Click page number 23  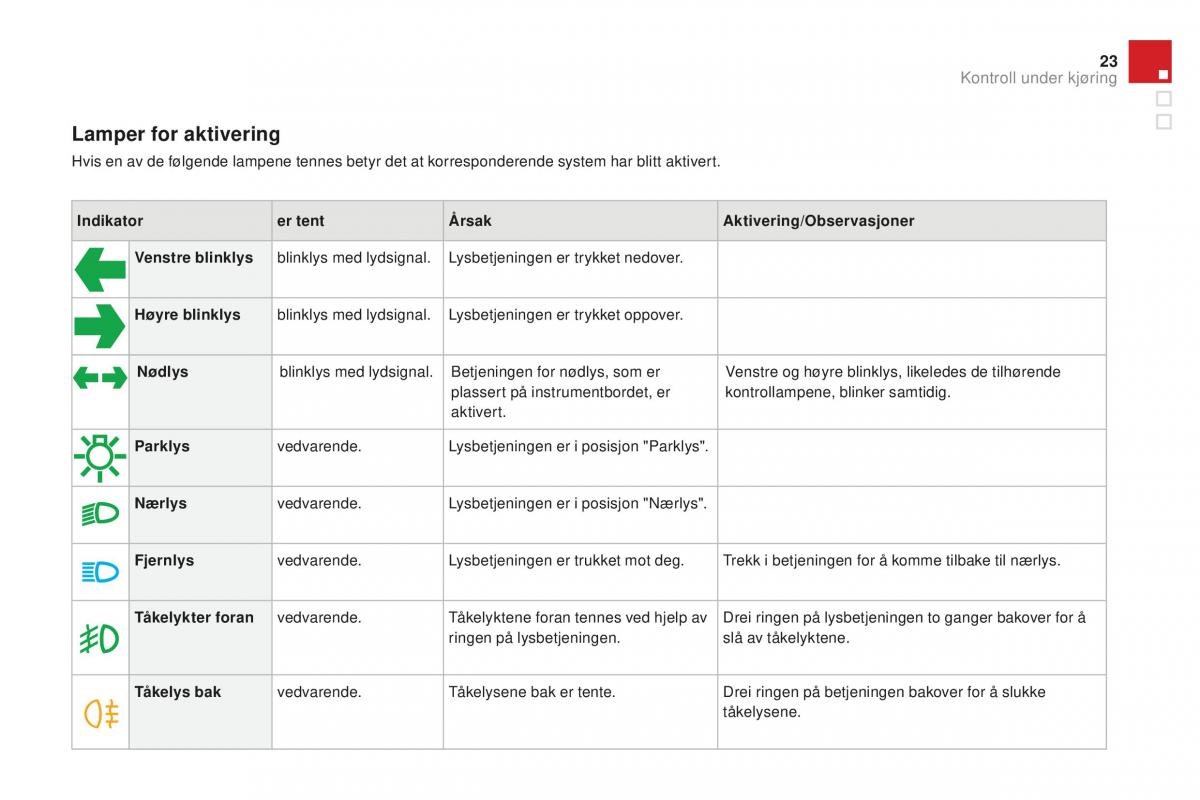(x=1108, y=61)
